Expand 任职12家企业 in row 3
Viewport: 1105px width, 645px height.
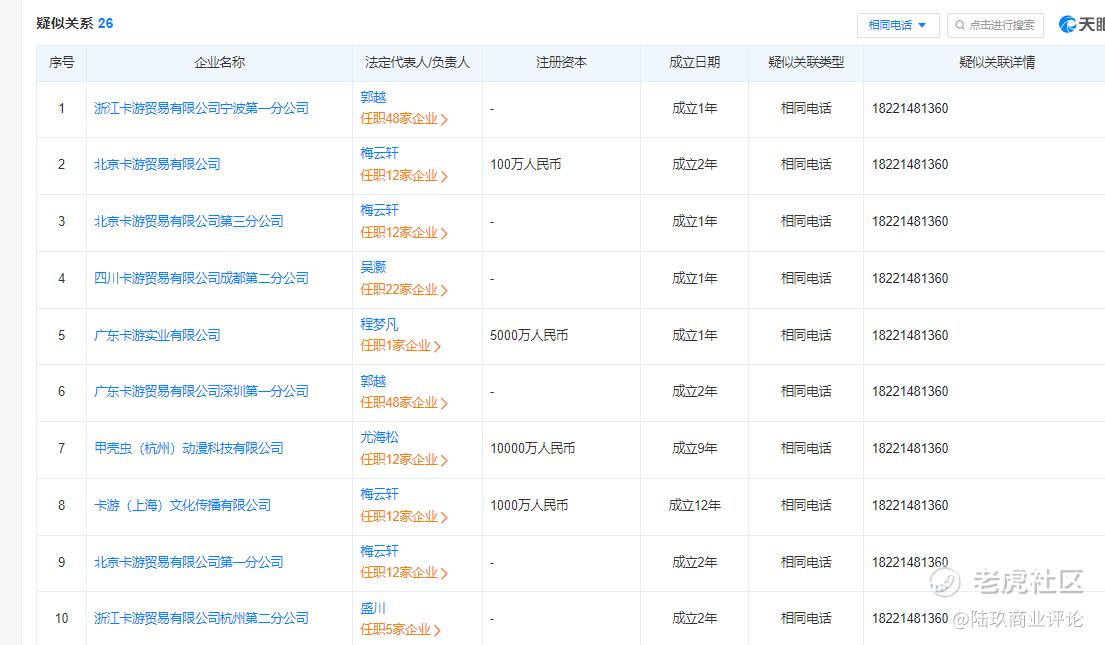tap(404, 233)
